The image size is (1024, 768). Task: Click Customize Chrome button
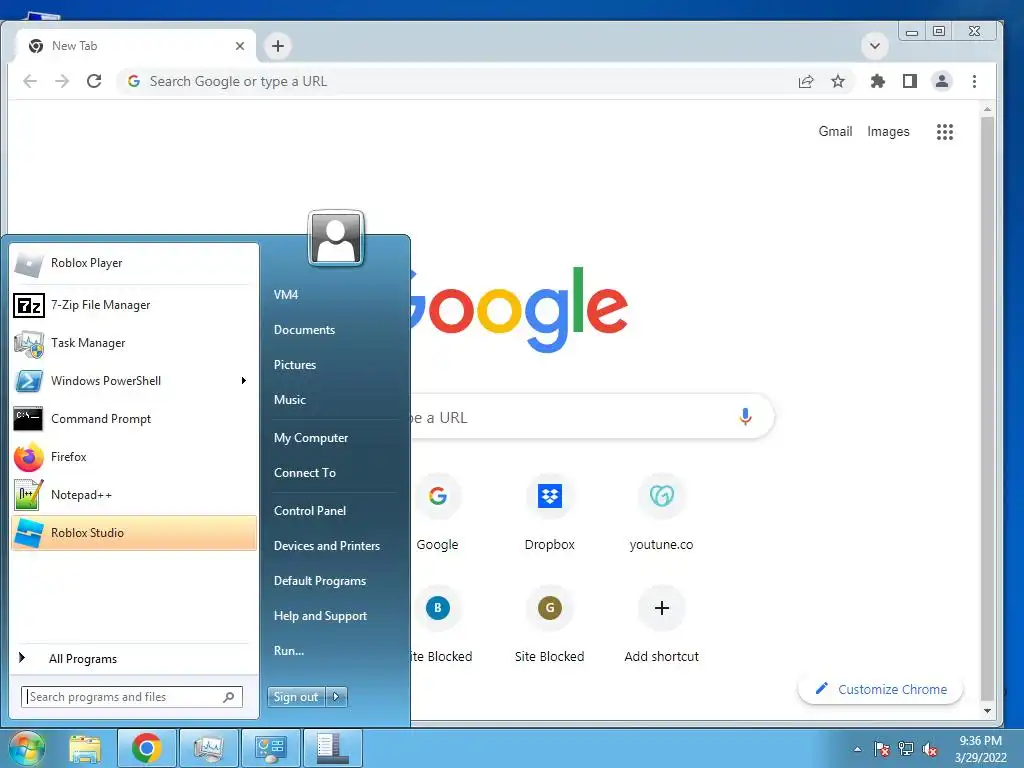coord(881,689)
